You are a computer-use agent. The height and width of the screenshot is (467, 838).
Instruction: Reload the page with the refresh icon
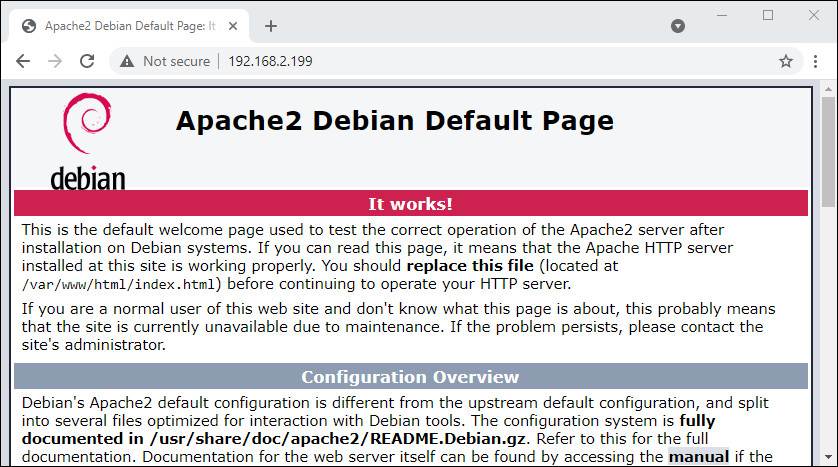point(87,61)
